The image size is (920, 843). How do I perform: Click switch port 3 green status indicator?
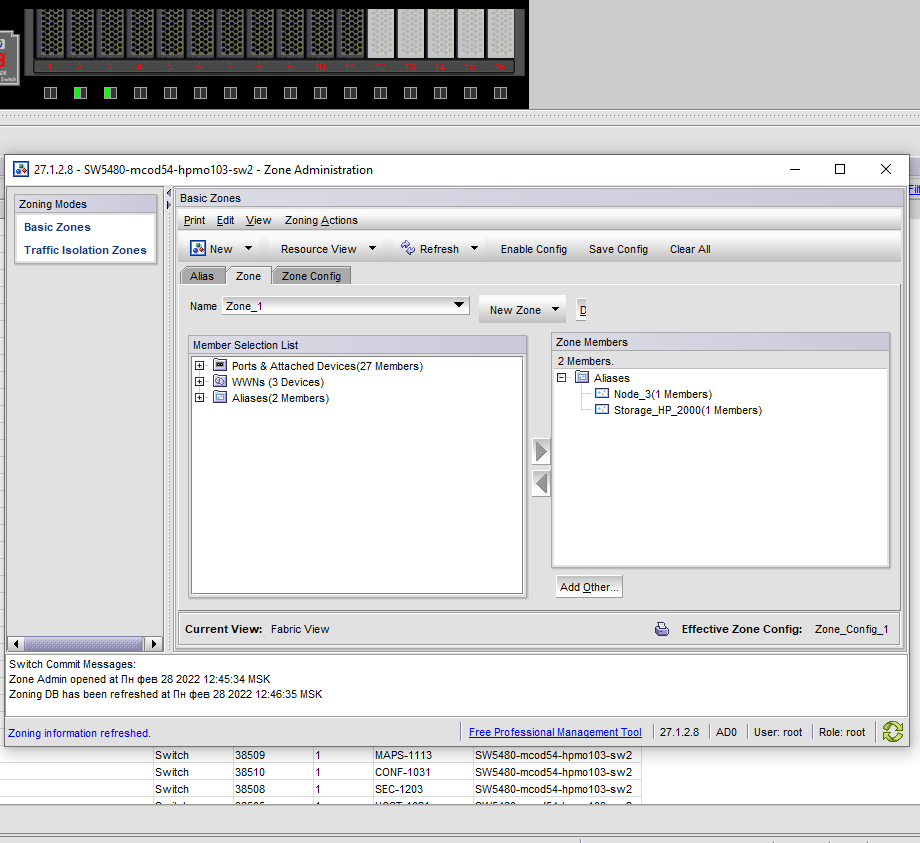110,93
